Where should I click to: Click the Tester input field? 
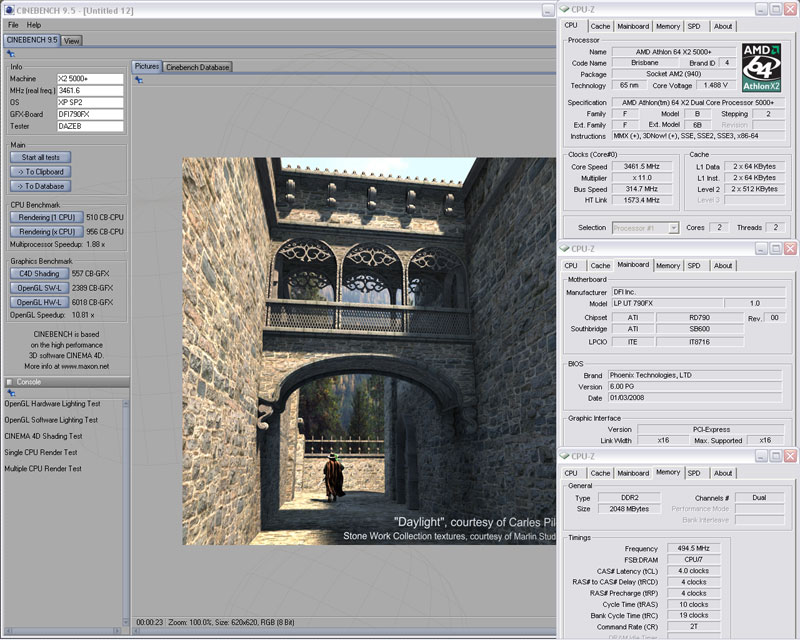click(x=90, y=127)
